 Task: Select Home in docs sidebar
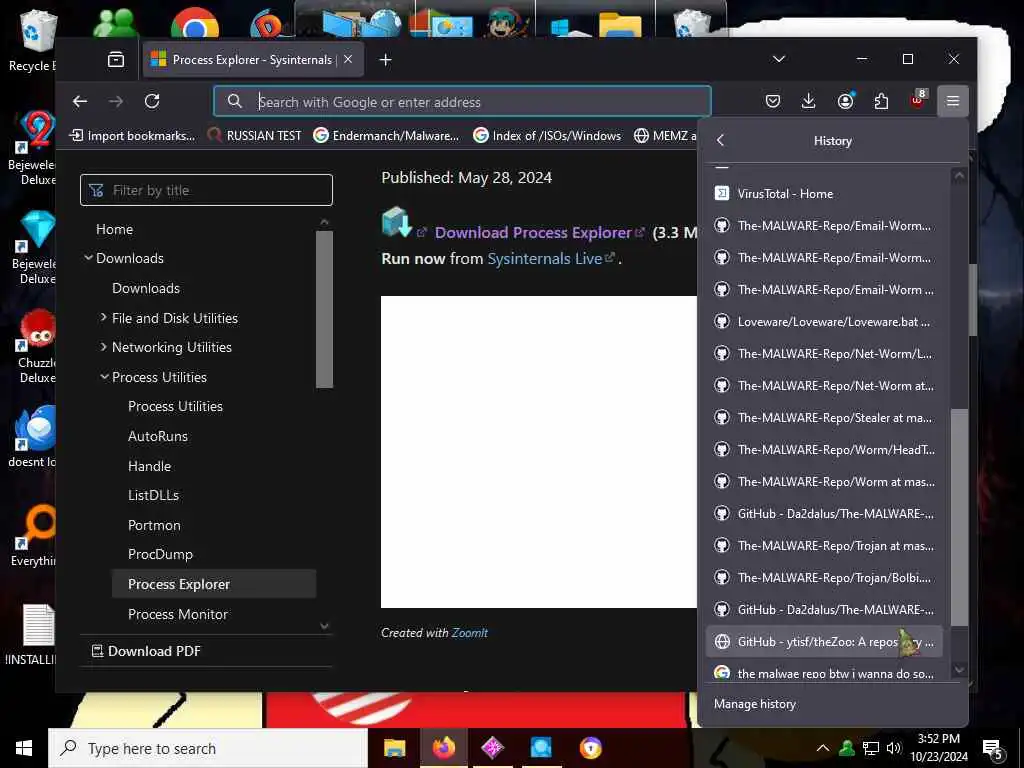[114, 229]
